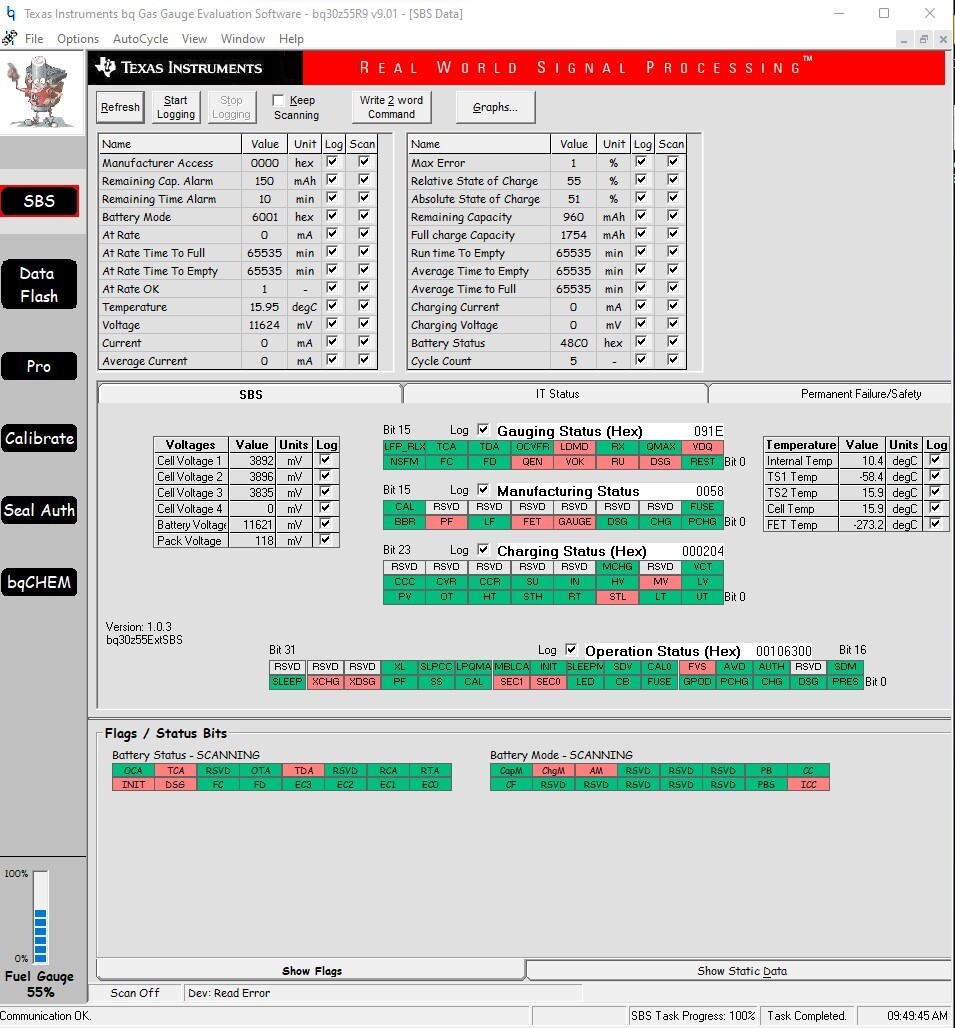Click the Dev: Read Error status field
The image size is (955, 1028).
(x=382, y=993)
